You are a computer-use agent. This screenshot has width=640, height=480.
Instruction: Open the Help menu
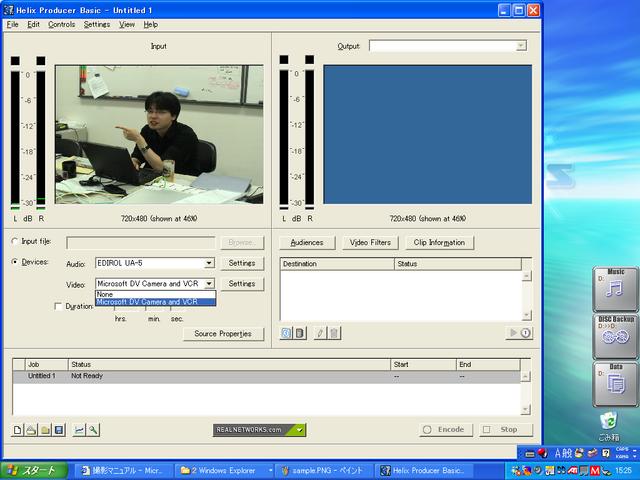[151, 24]
